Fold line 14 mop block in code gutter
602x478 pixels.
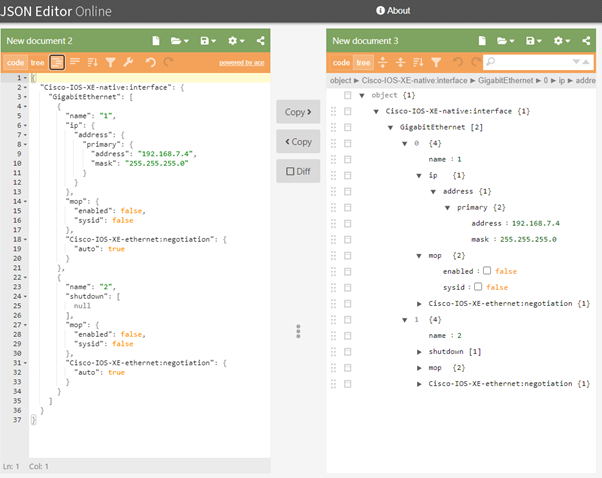click(25, 201)
